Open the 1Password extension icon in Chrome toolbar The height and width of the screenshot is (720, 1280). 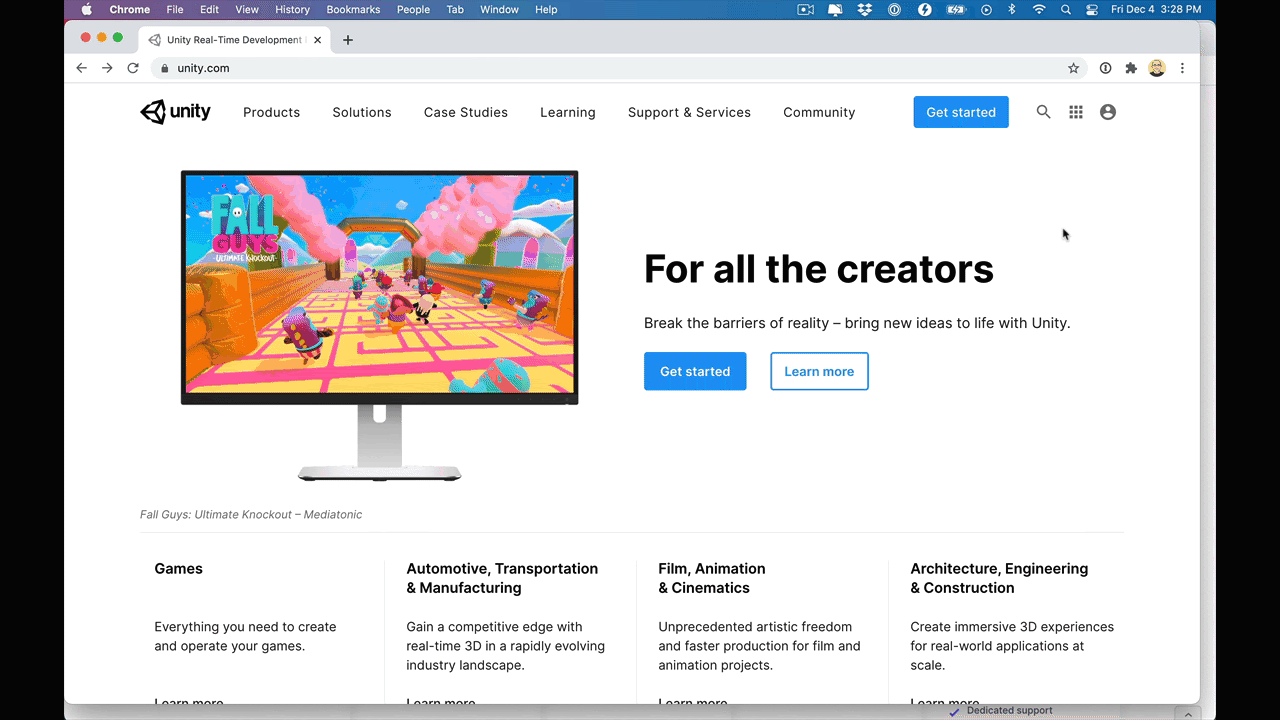pos(1105,68)
